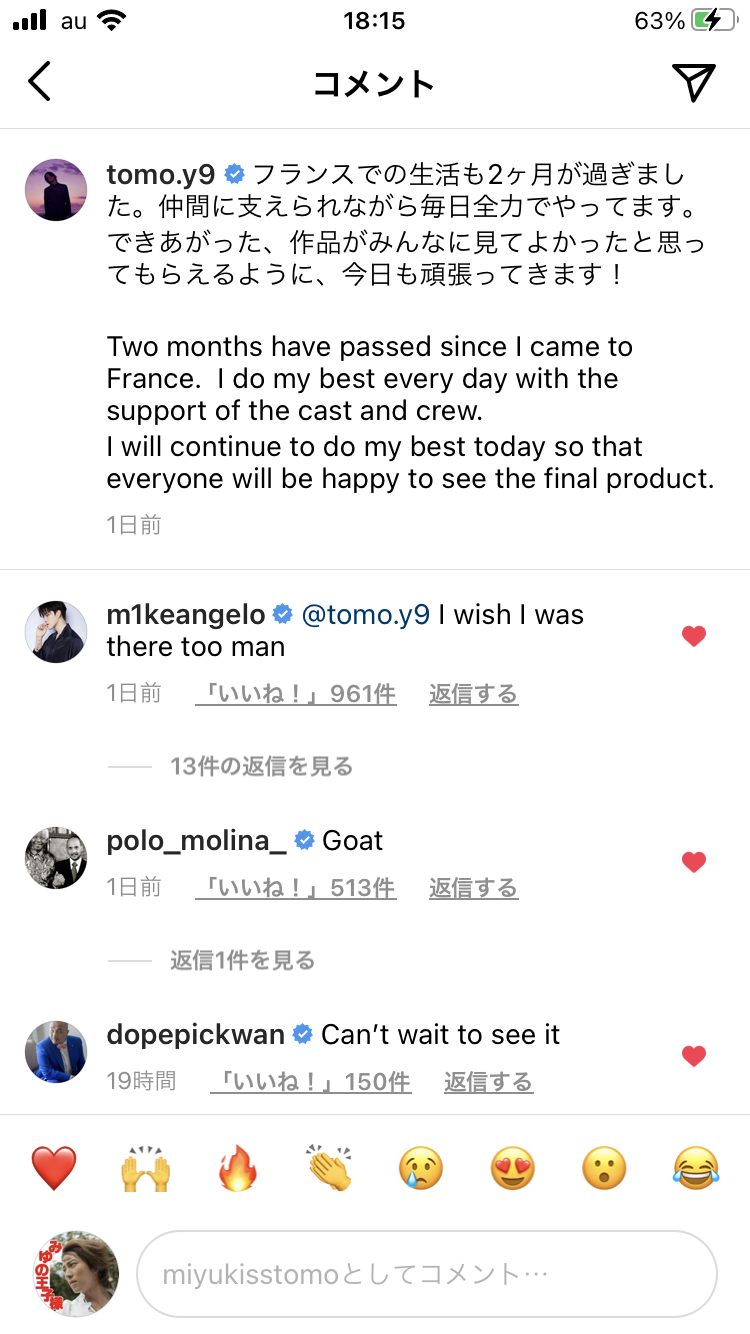
Task: Reply to m1keangelo's comment
Action: (x=473, y=694)
